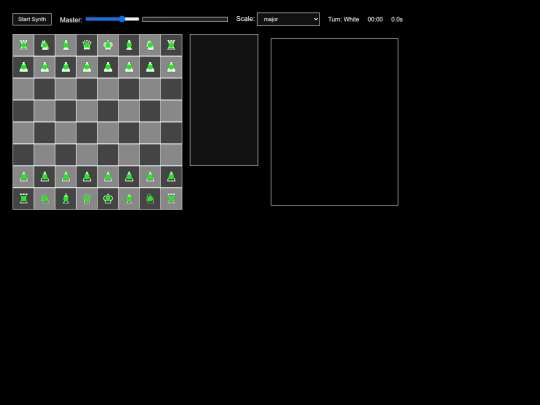Pick the black pawn in front of the black king
The width and height of the screenshot is (540, 405).
pos(108,67)
